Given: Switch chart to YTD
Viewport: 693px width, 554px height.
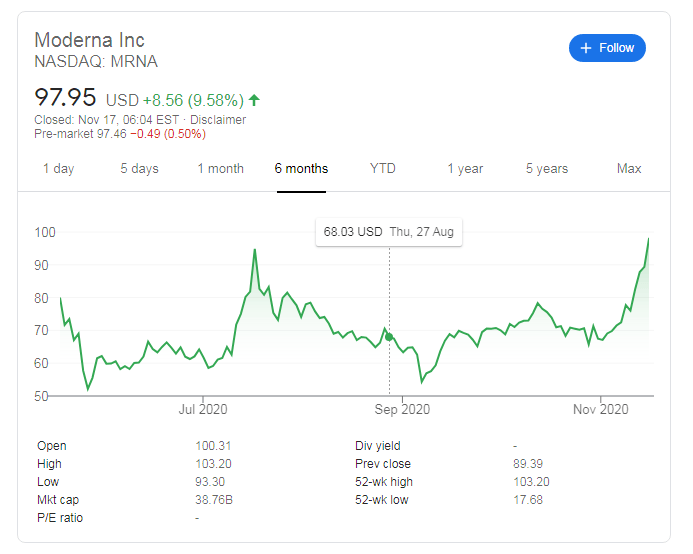Looking at the screenshot, I should 383,168.
